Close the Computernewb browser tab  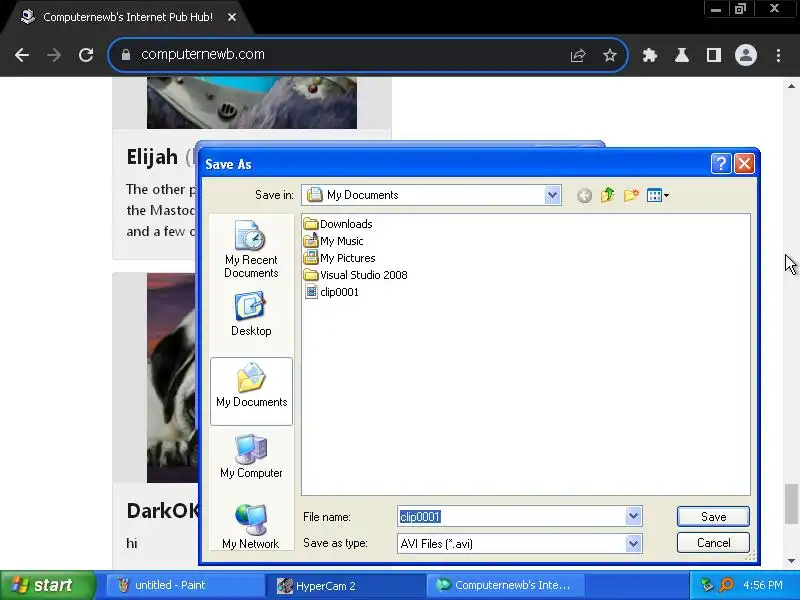coord(232,17)
